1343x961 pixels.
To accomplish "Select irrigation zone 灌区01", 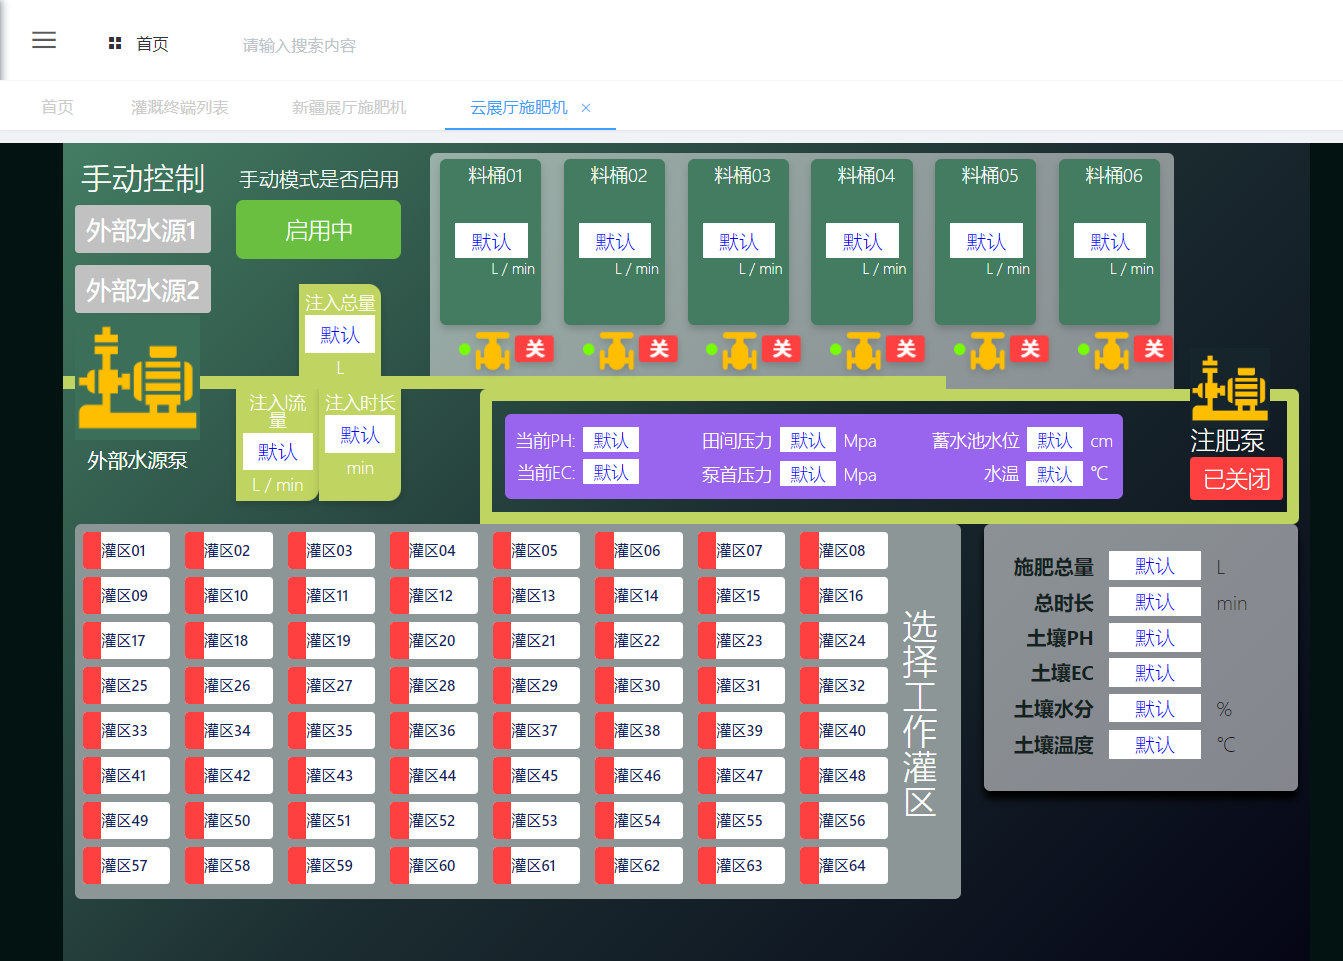I will click(x=126, y=551).
